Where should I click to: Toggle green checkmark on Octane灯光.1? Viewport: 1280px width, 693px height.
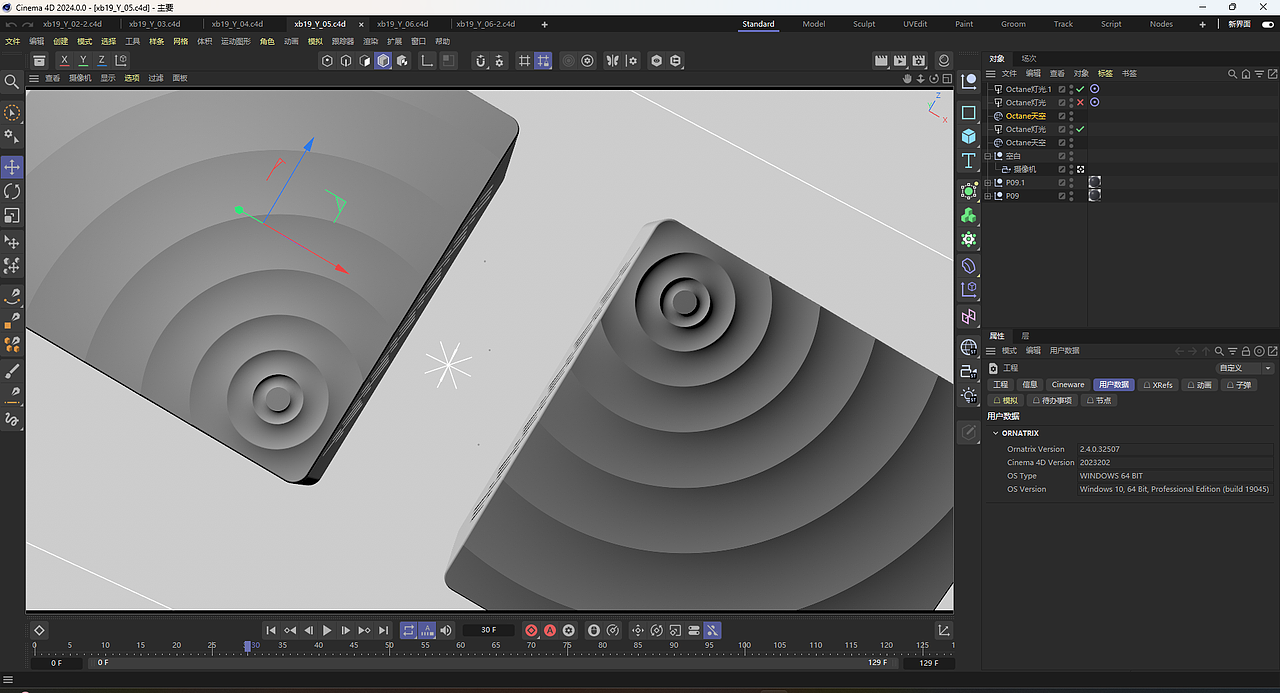(x=1080, y=89)
